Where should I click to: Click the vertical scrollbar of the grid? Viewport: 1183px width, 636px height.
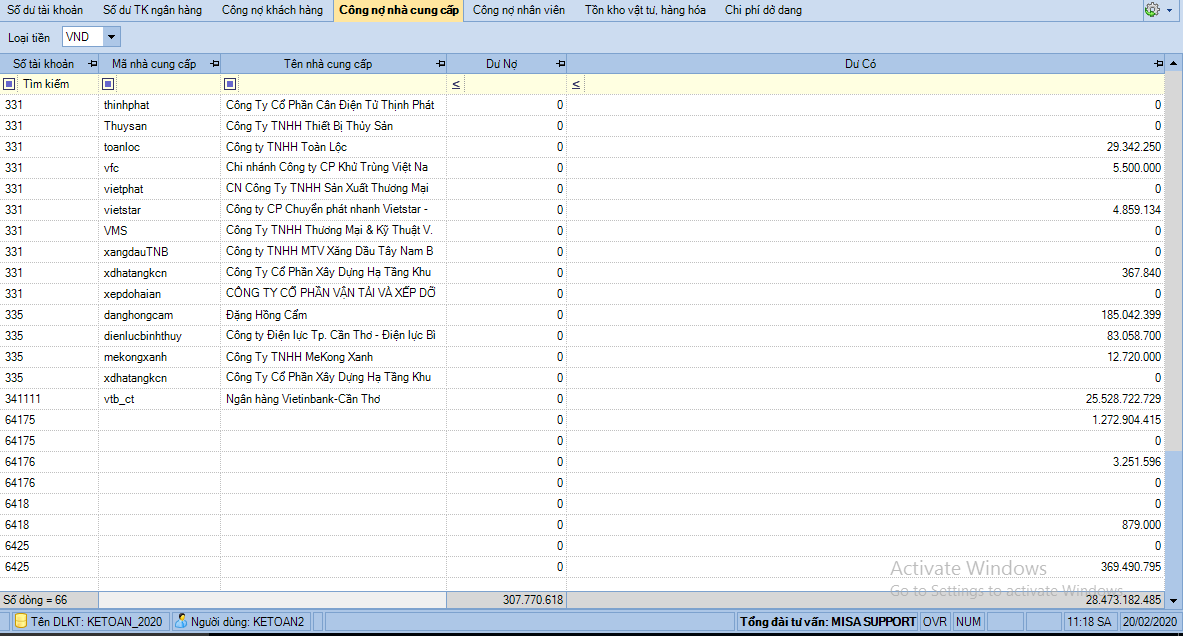pos(1174,300)
